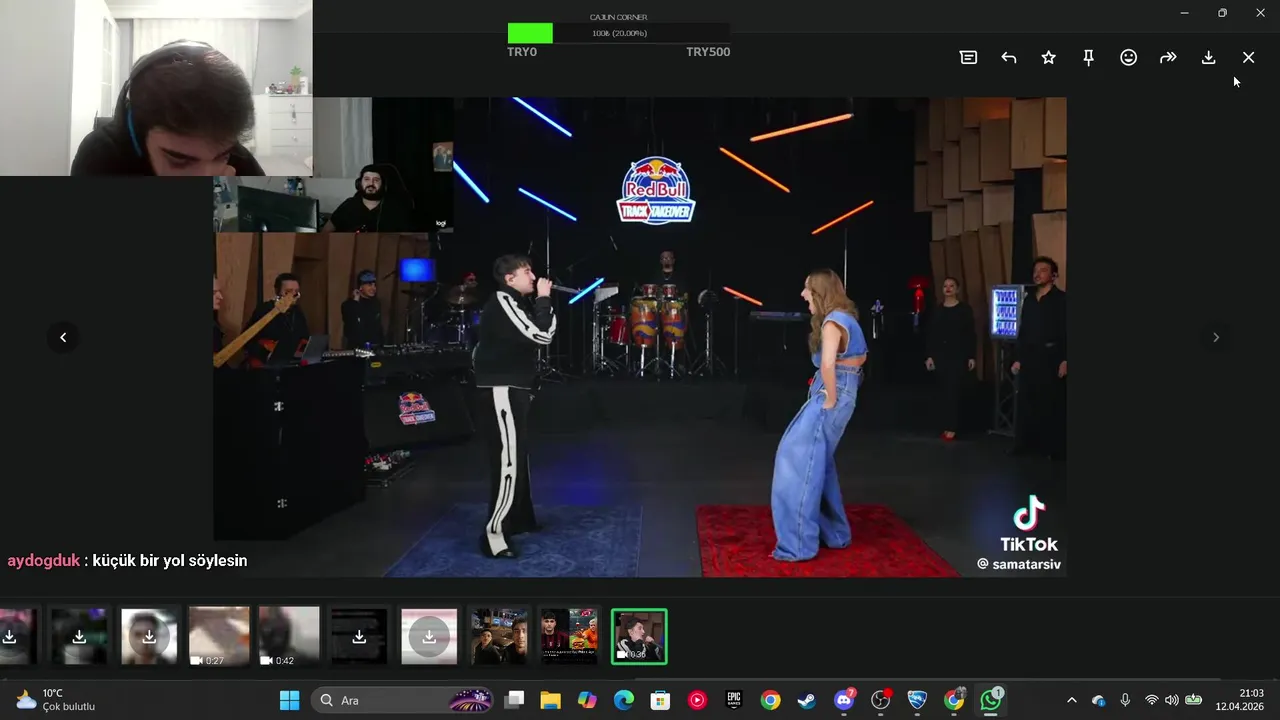Screen dimensions: 1280x720
Task: Open File Explorer from the taskbar
Action: [x=551, y=700]
